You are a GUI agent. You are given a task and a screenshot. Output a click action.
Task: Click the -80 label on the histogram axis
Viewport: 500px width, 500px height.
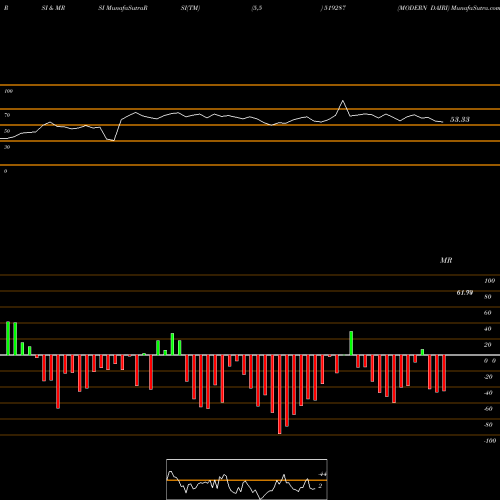tap(488, 425)
